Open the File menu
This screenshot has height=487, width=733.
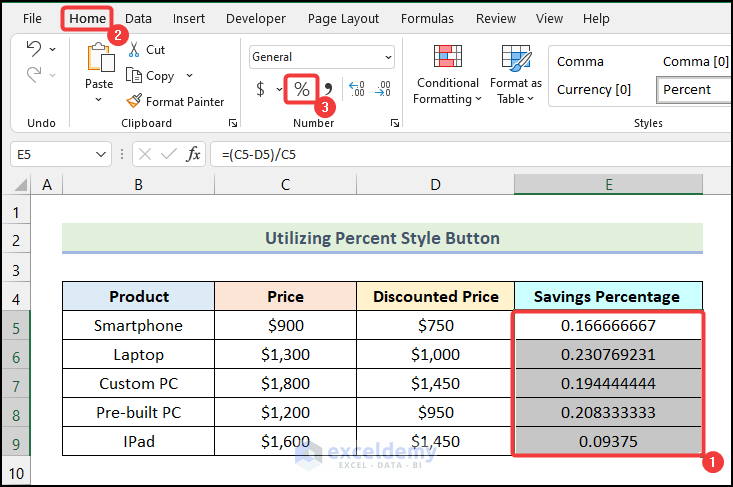tap(32, 18)
